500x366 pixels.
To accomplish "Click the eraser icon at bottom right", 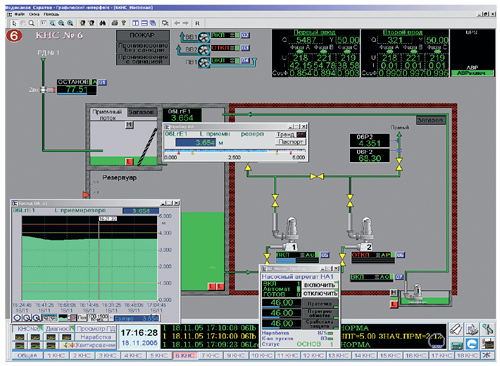I will click(x=456, y=329).
